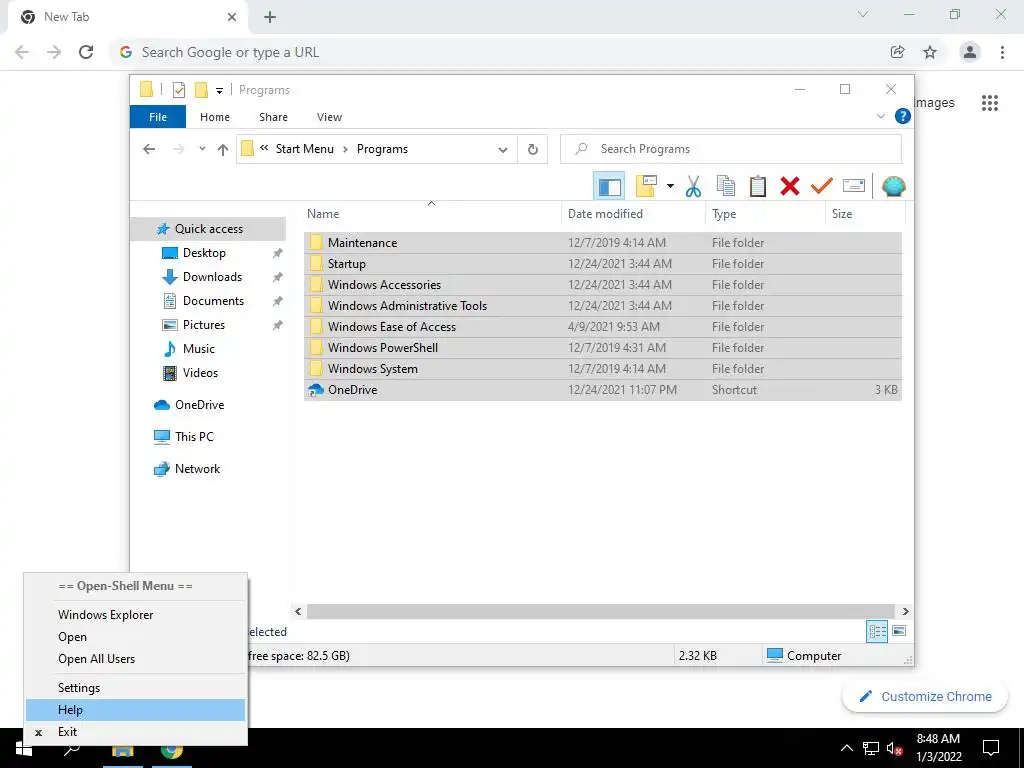This screenshot has width=1024, height=768.
Task: Click Help in the Open-Shell menu
Action: click(136, 710)
